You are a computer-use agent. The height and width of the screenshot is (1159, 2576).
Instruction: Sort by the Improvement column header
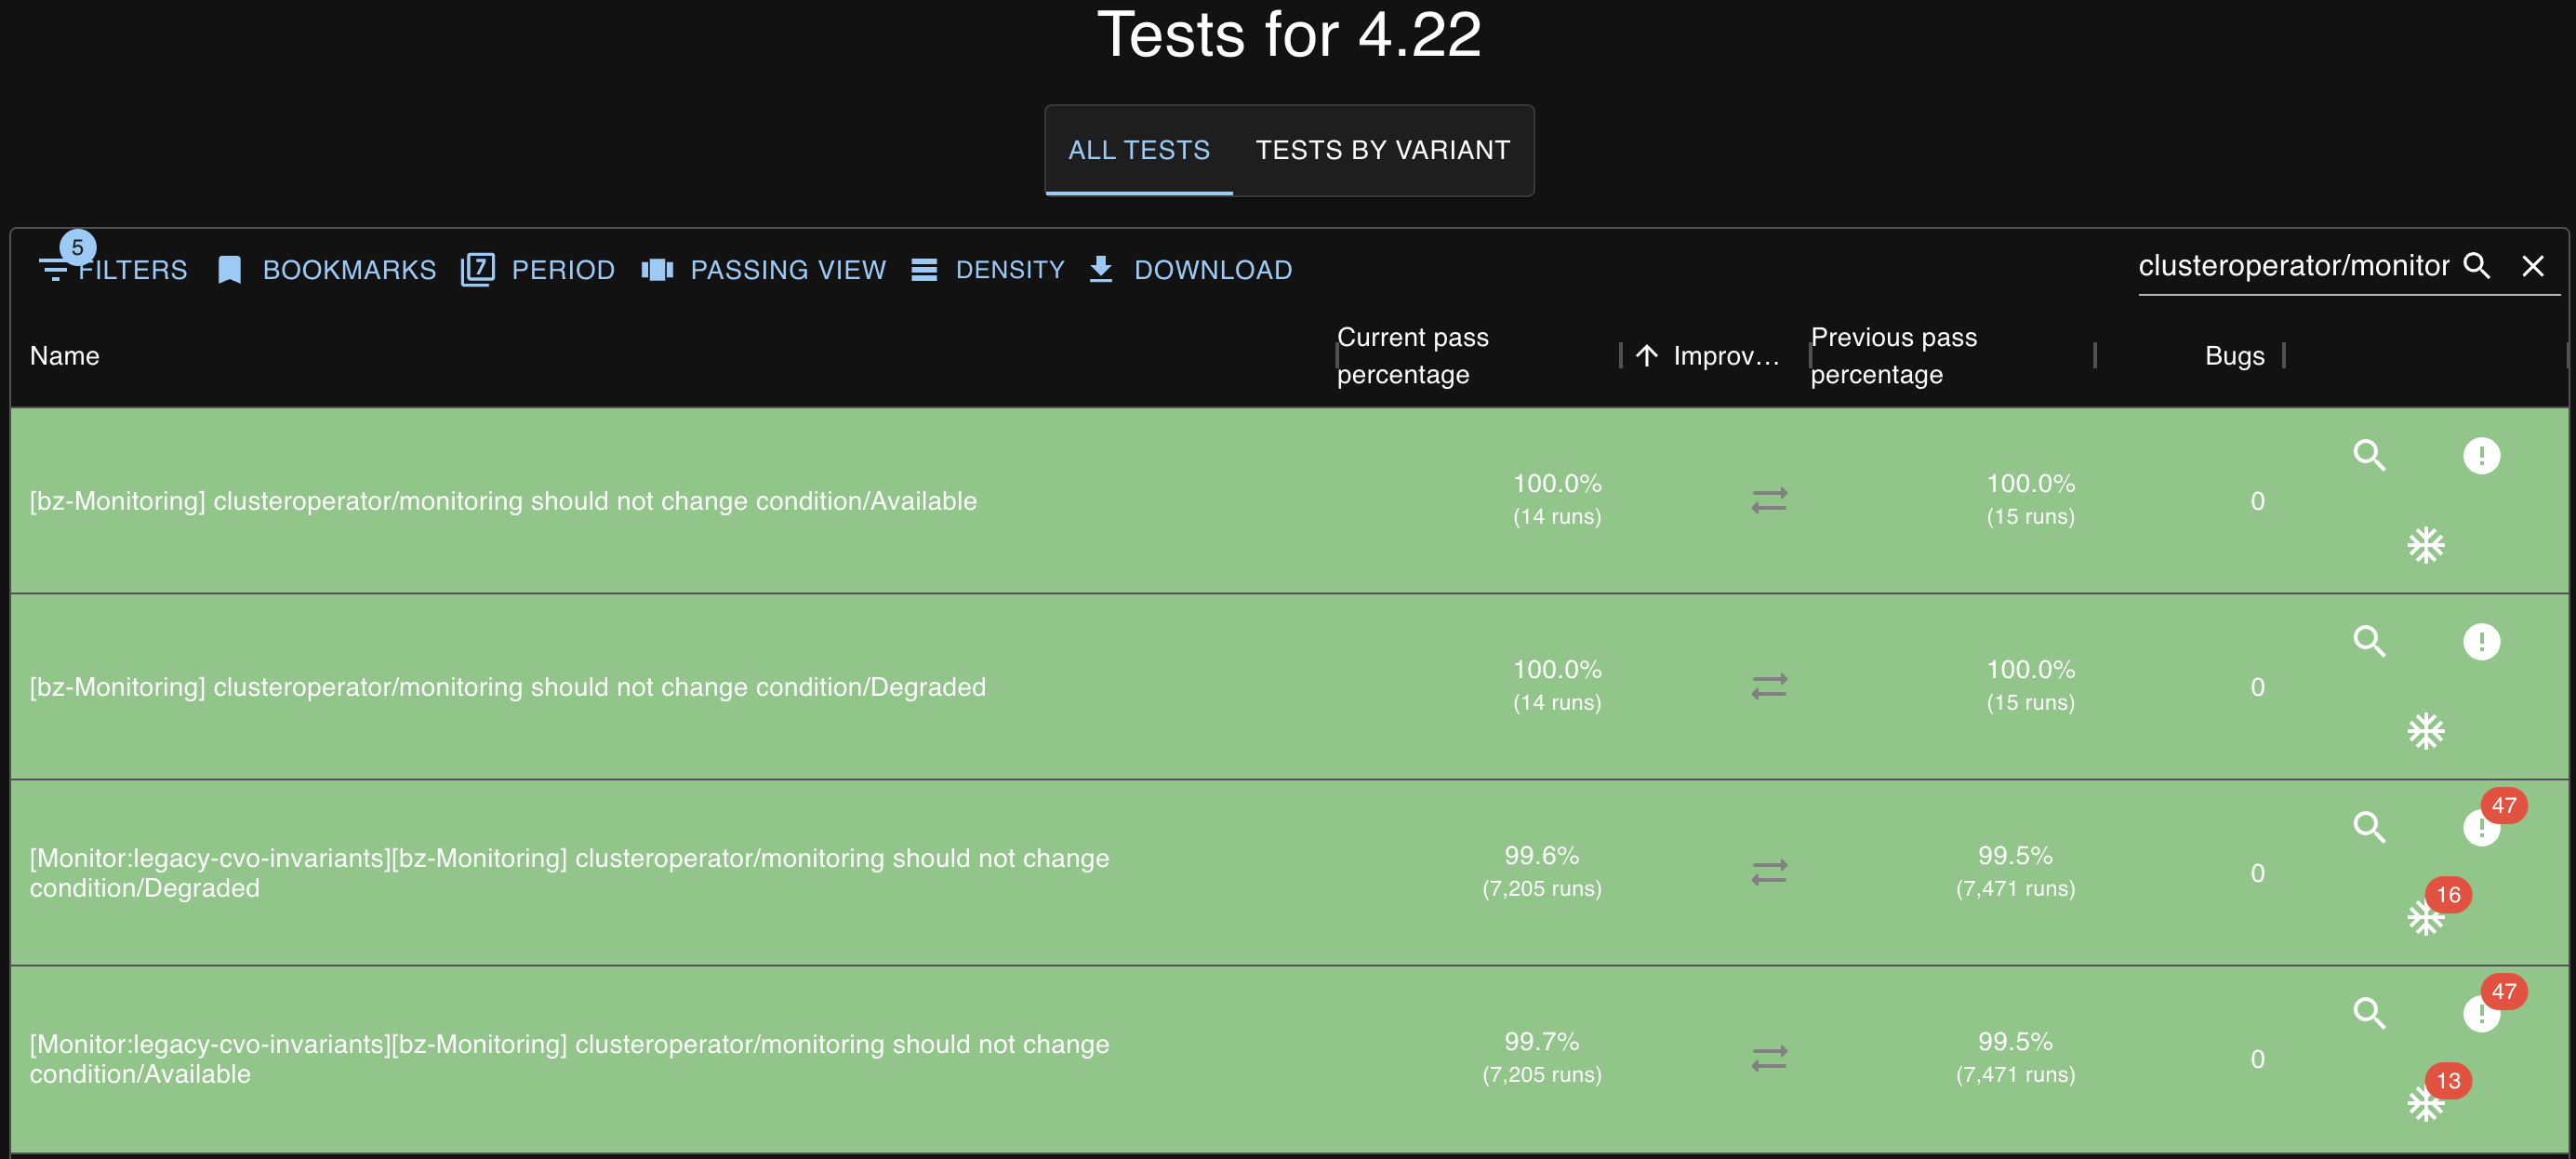[x=1725, y=356]
